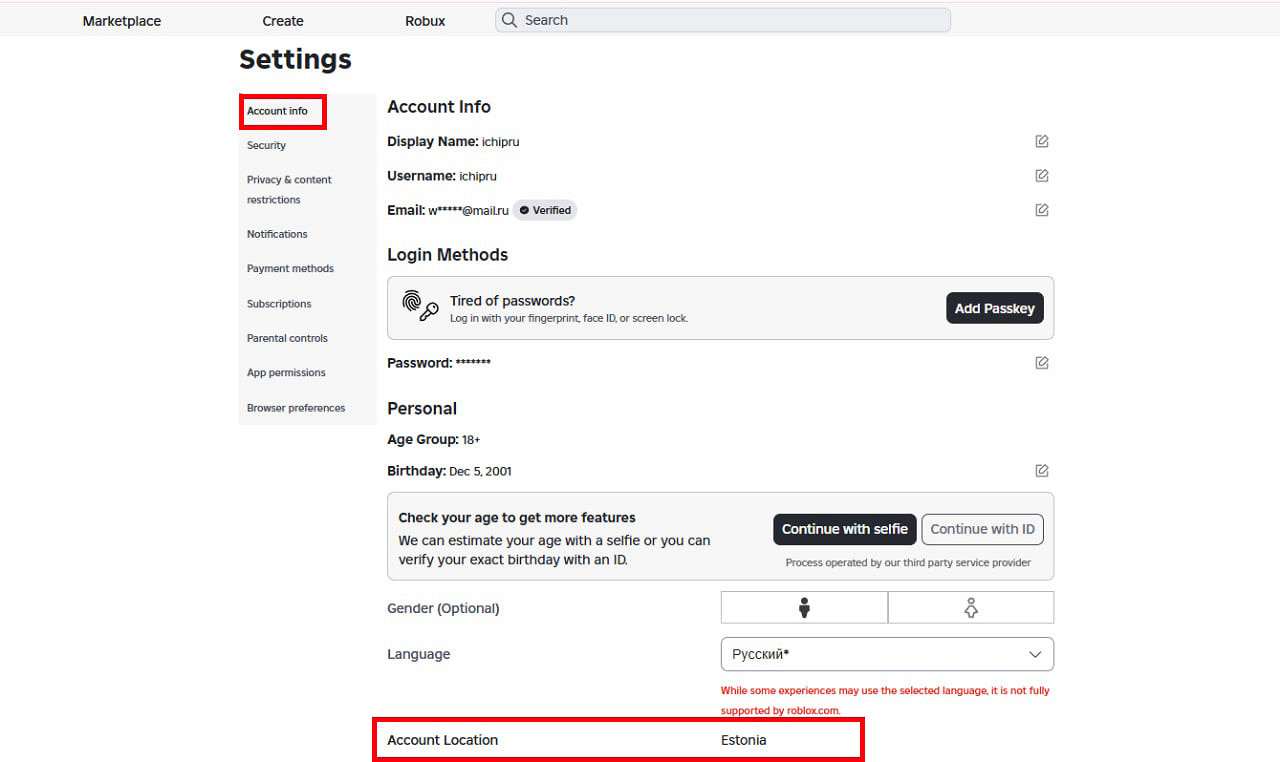Click the edit icon for Email

[x=1042, y=210]
